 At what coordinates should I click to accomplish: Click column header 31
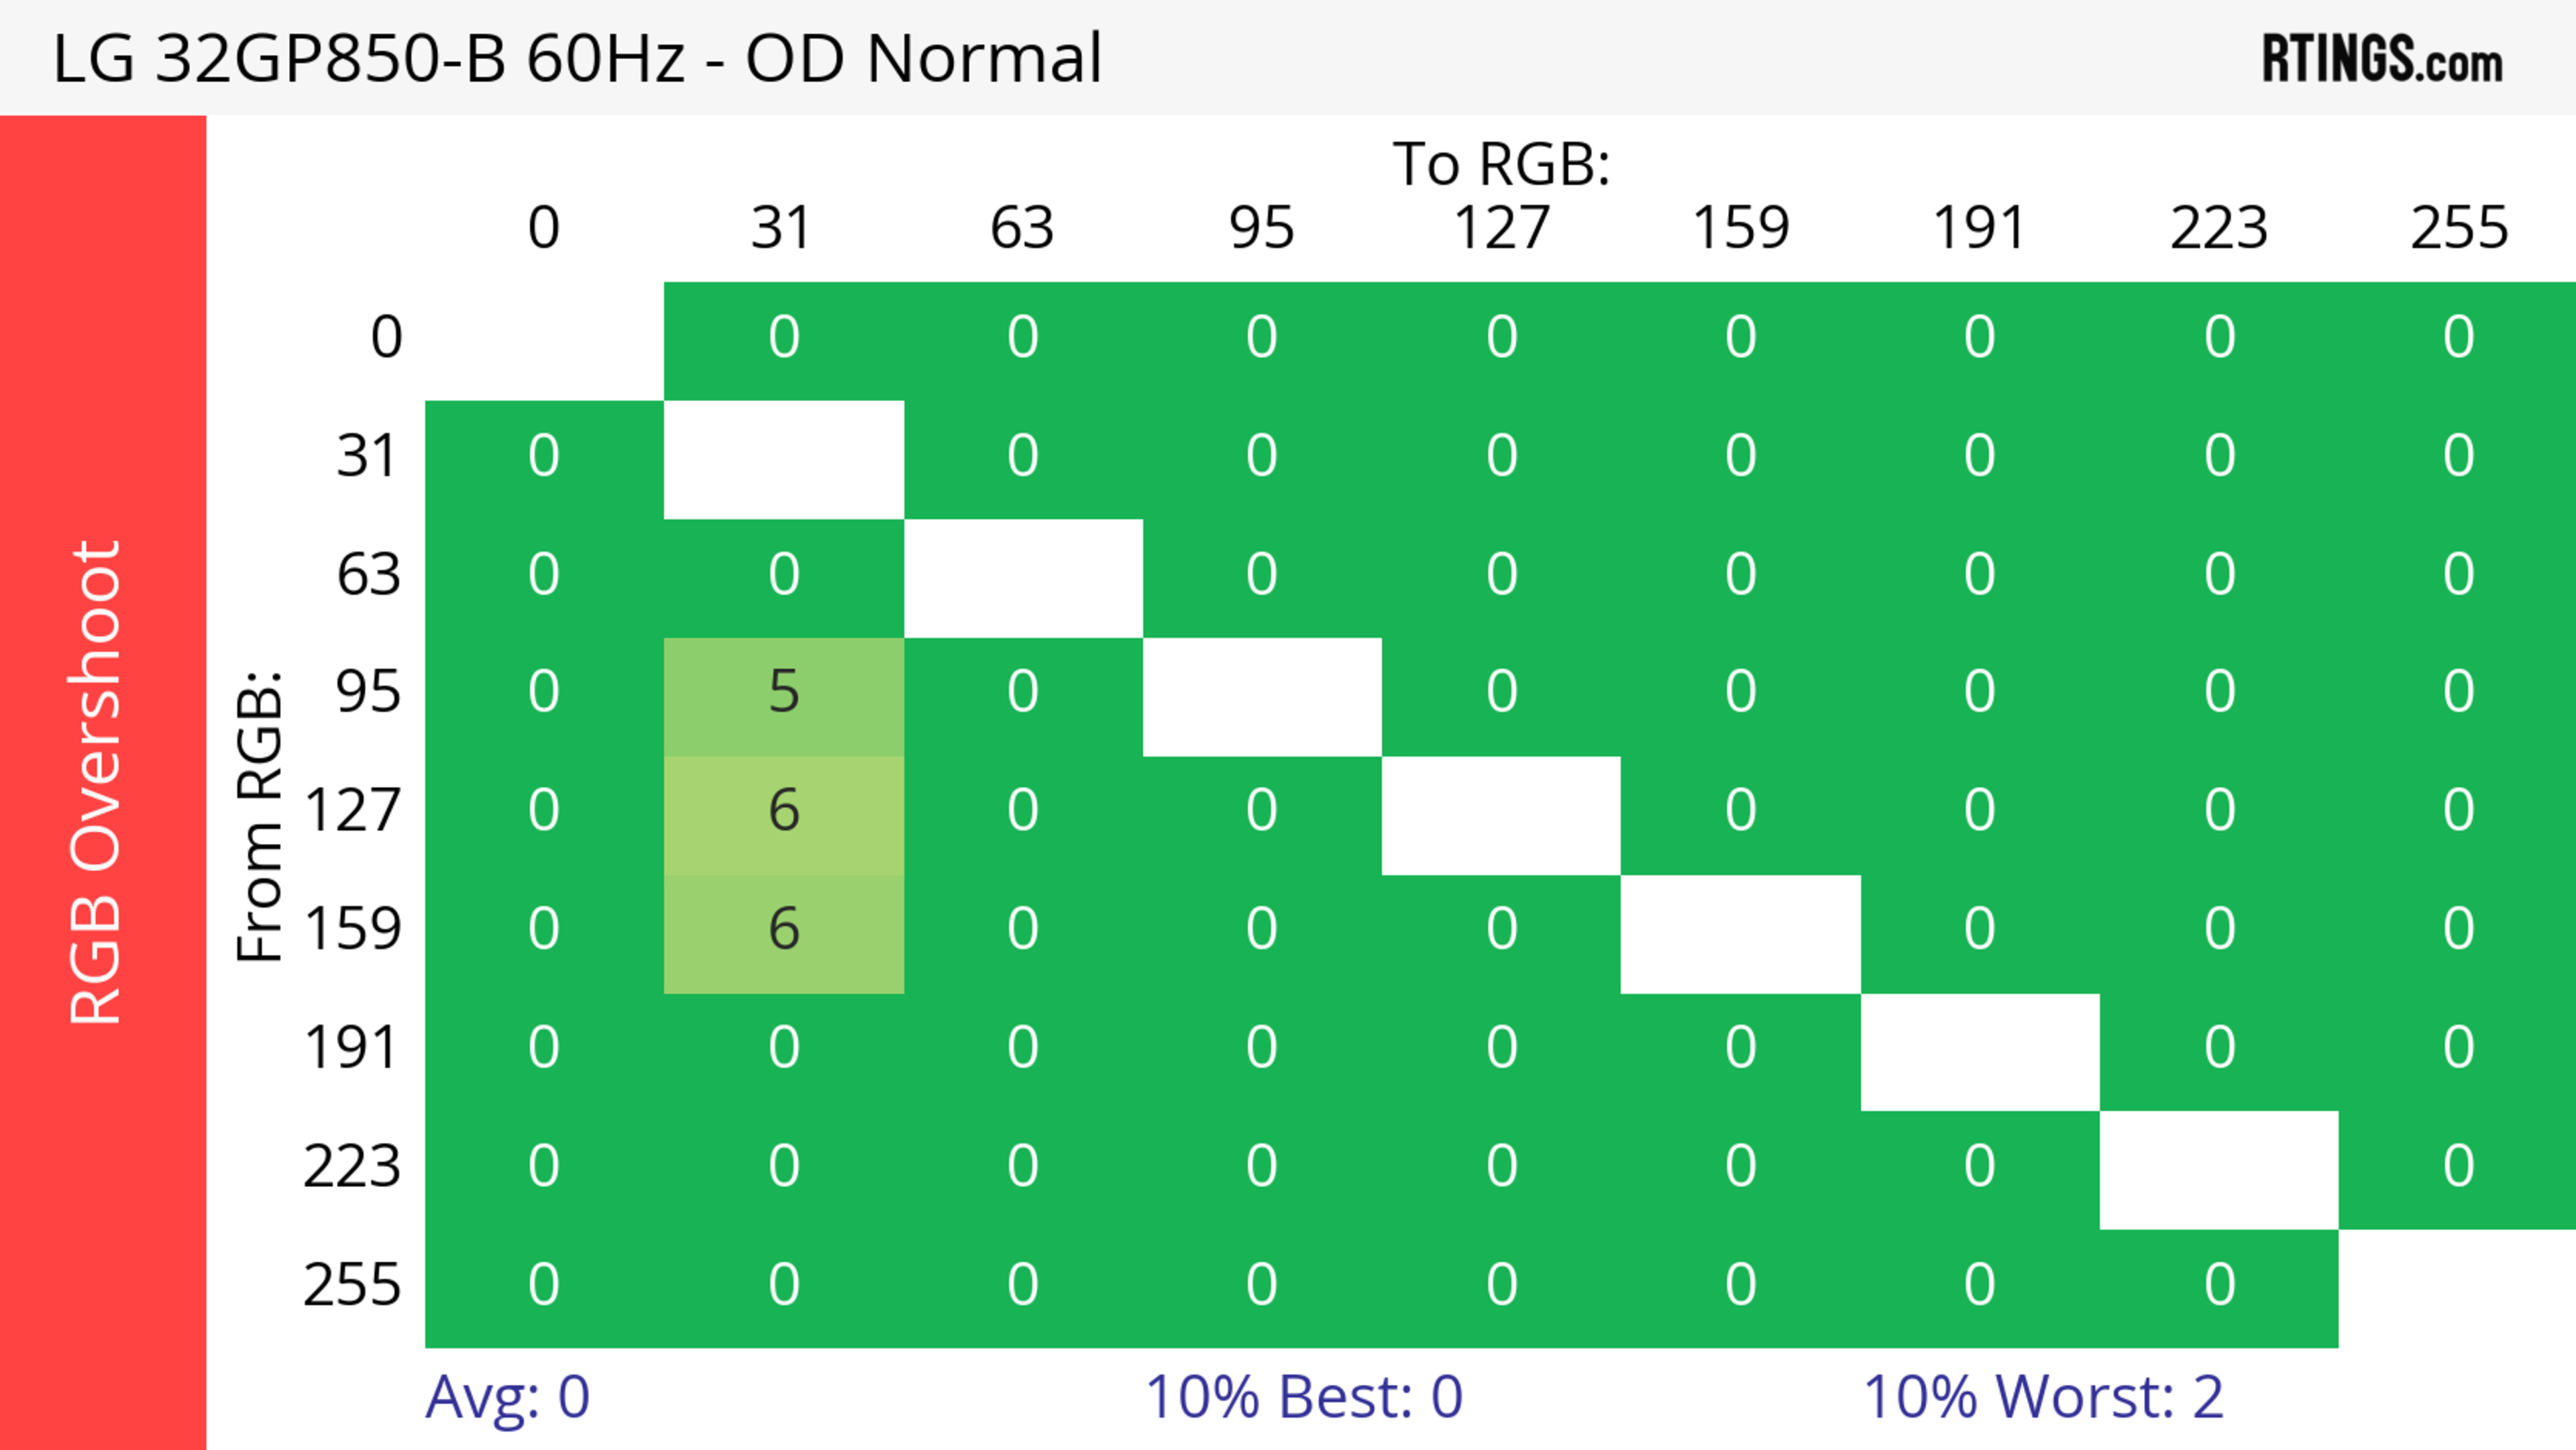(x=781, y=228)
